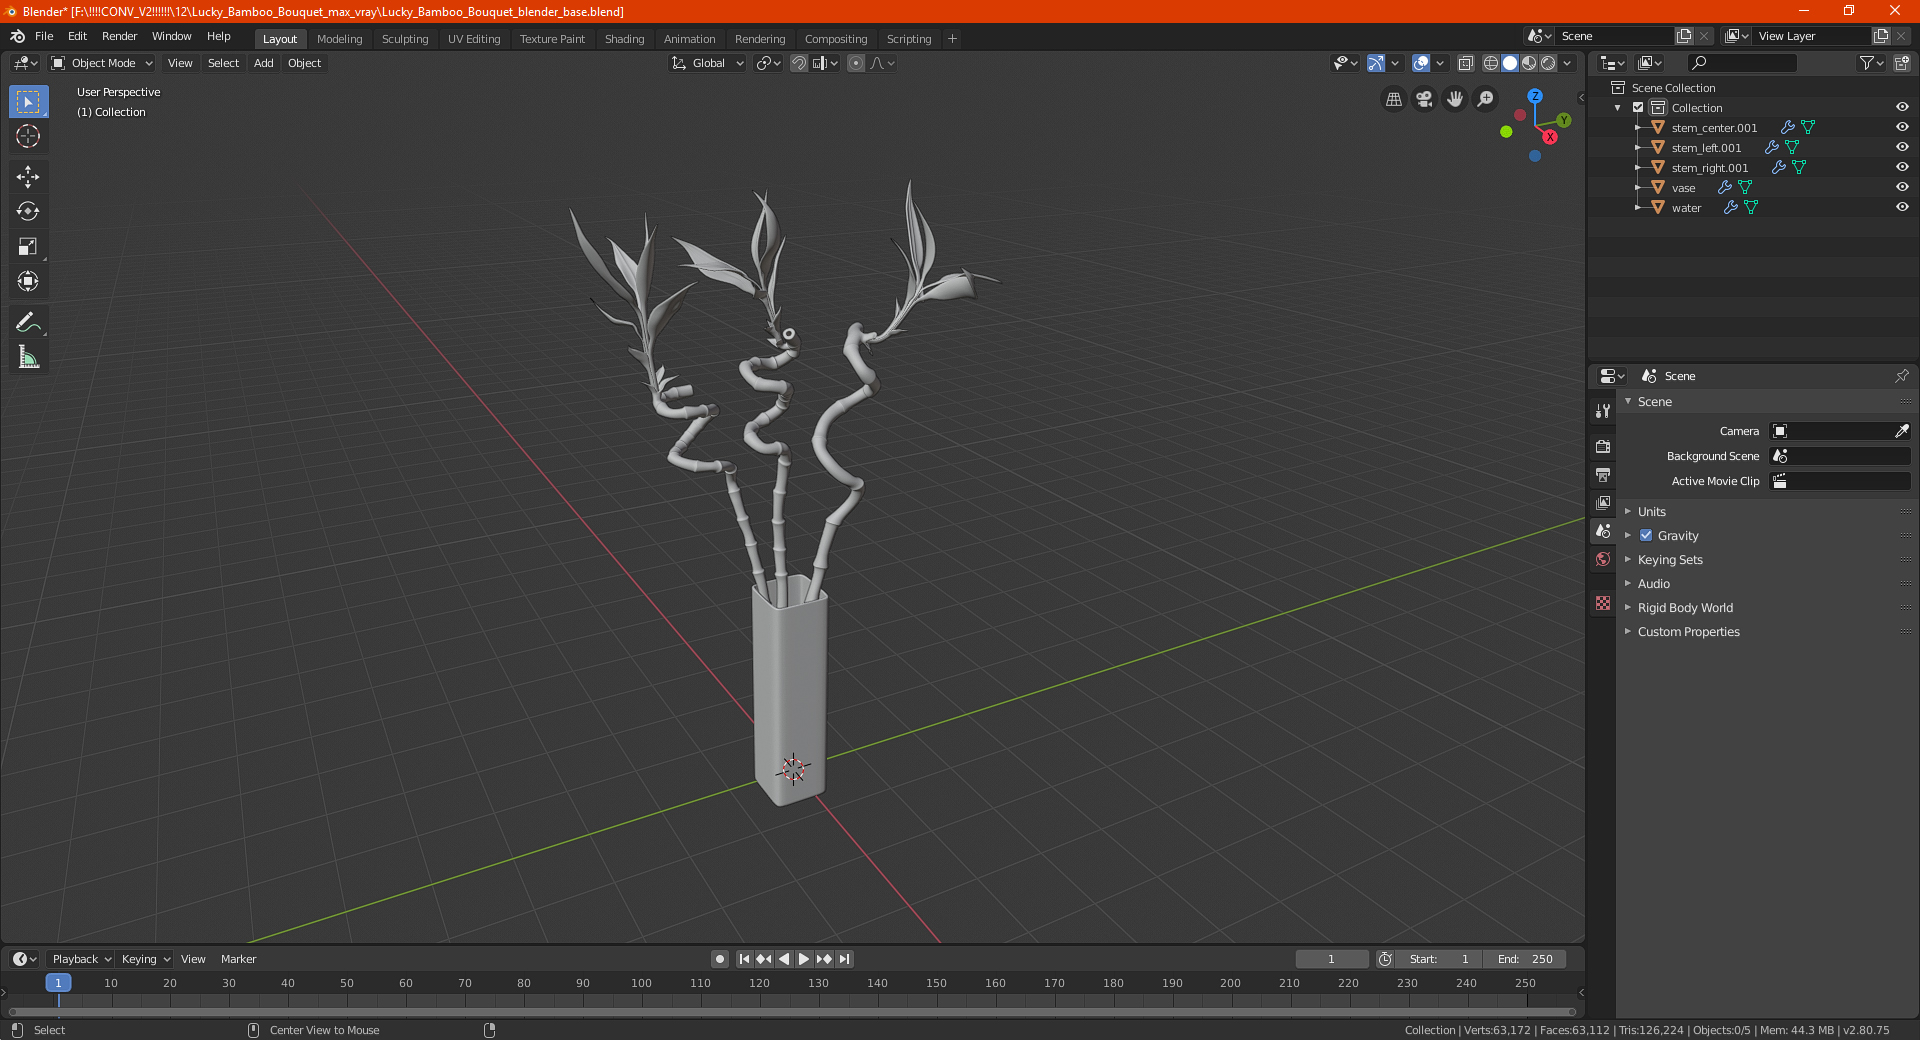Viewport: 1920px width, 1040px height.
Task: Click the outliner search field
Action: pos(1741,63)
